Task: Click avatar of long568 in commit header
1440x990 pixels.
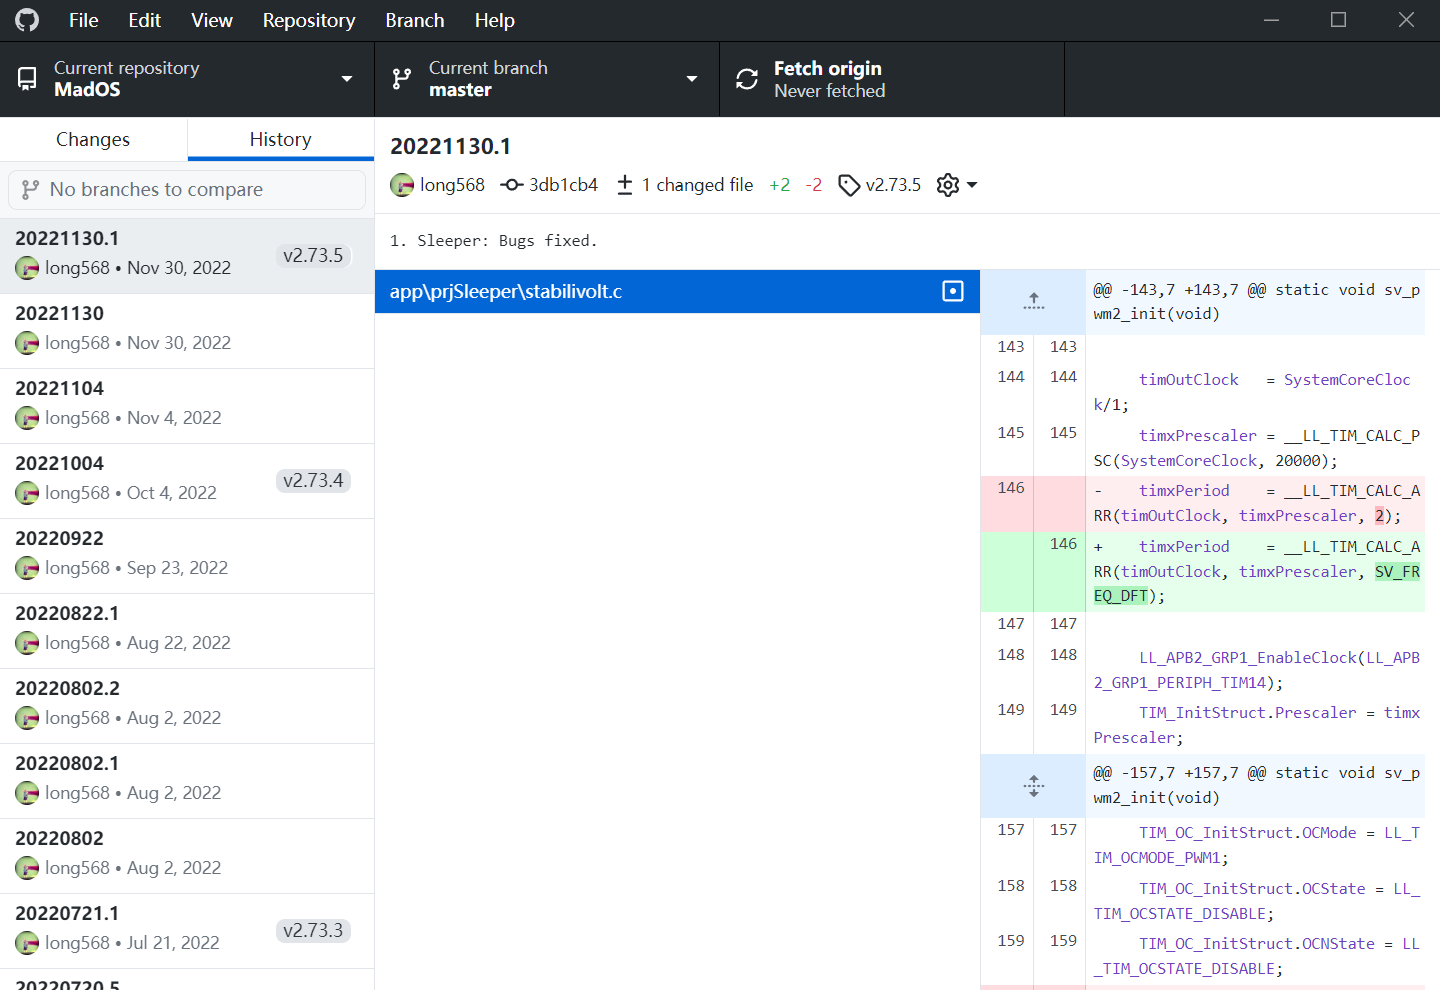Action: coord(402,185)
